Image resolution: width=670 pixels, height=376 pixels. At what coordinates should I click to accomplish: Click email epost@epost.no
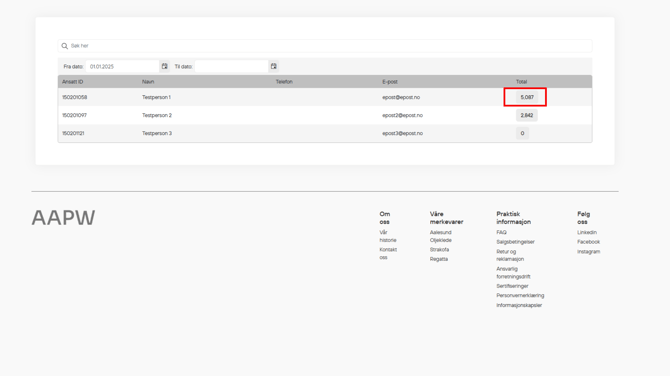tap(401, 97)
